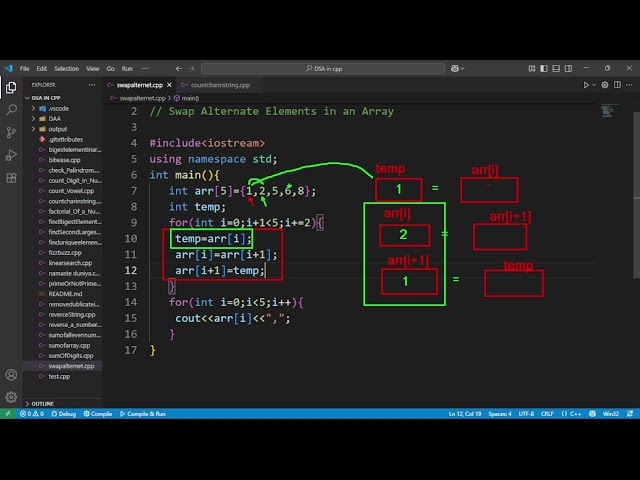
Task: Open bitwase.cpp in explorer
Action: pyautogui.click(x=64, y=160)
